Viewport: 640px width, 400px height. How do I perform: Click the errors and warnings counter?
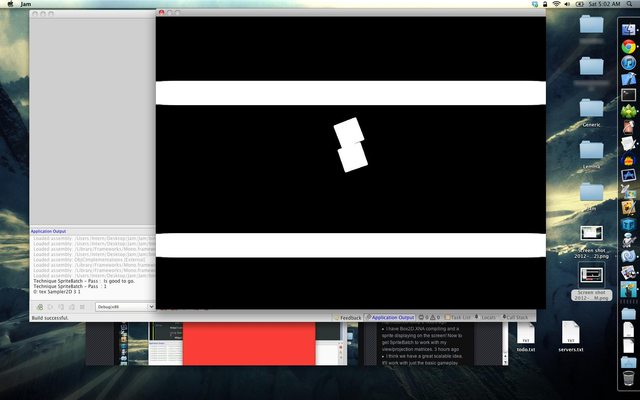[x=429, y=317]
